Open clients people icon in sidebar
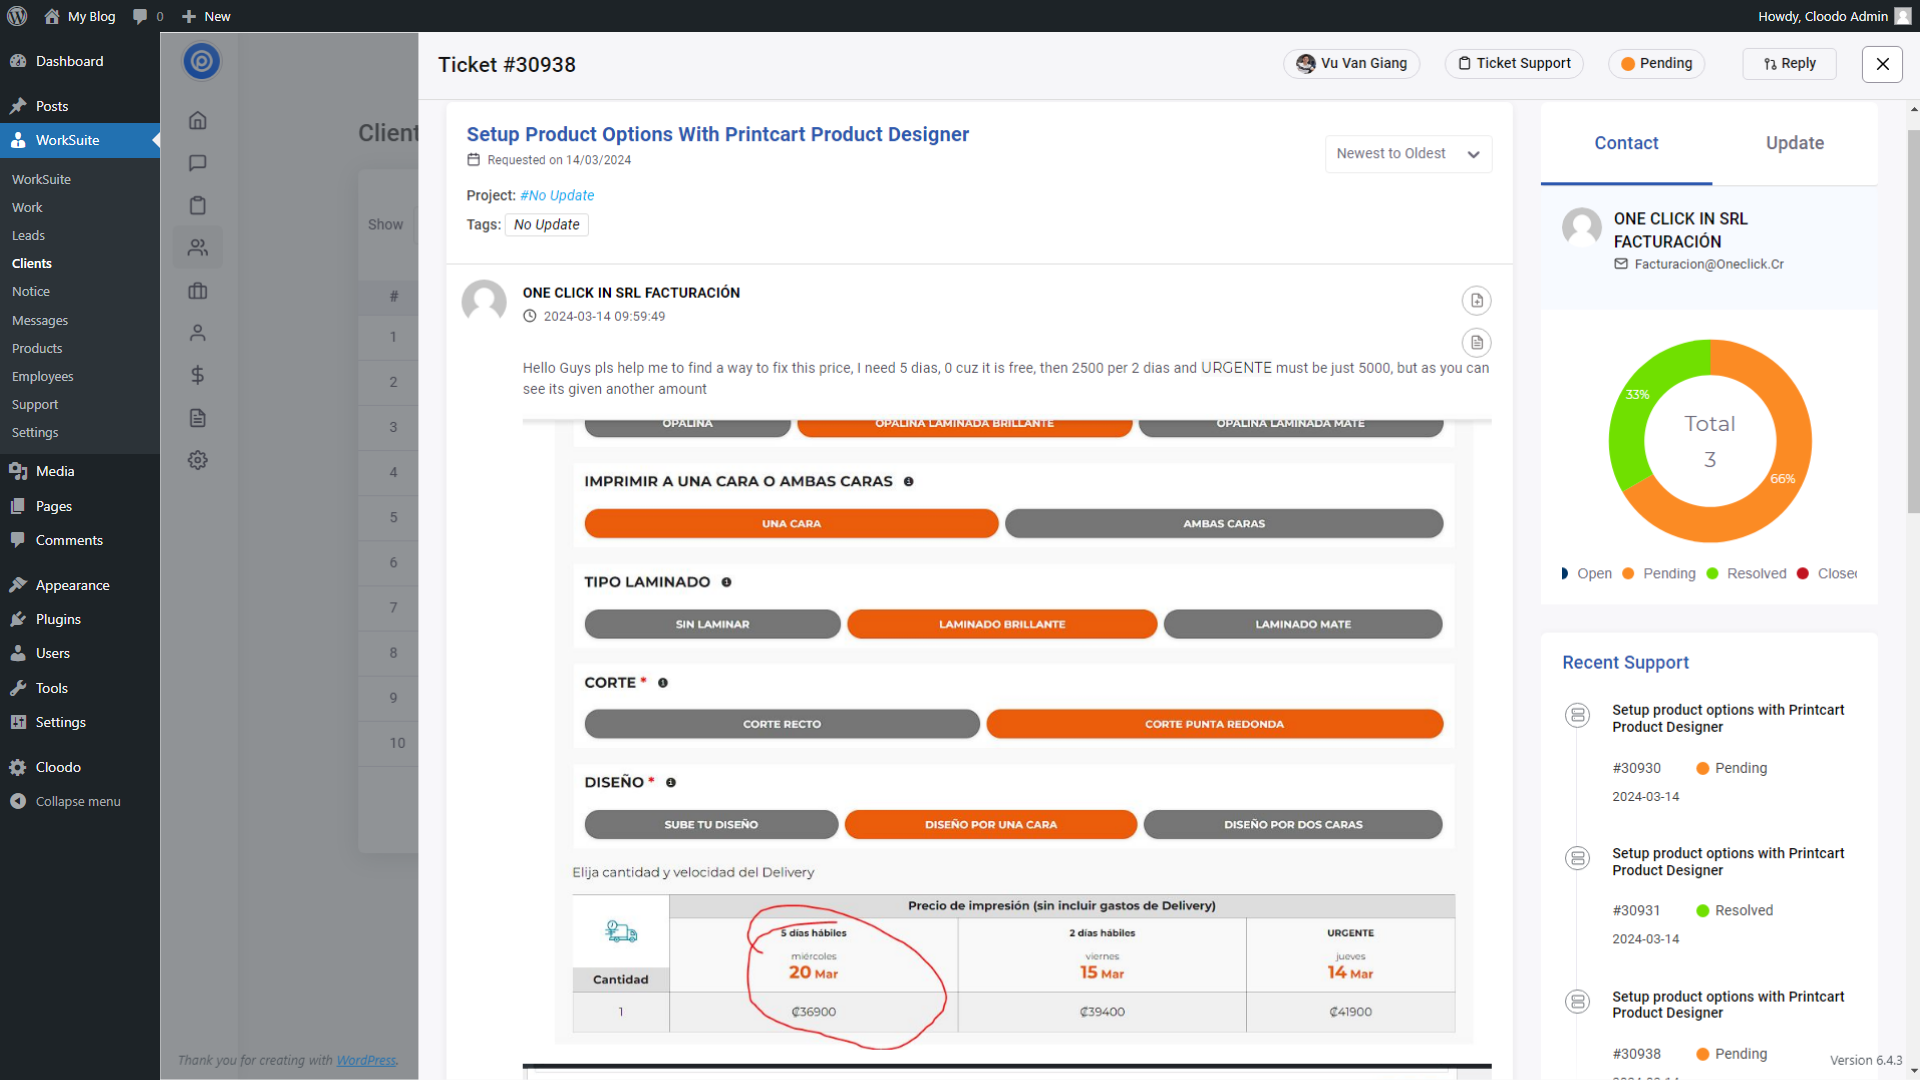Image resolution: width=1920 pixels, height=1080 pixels. [198, 247]
